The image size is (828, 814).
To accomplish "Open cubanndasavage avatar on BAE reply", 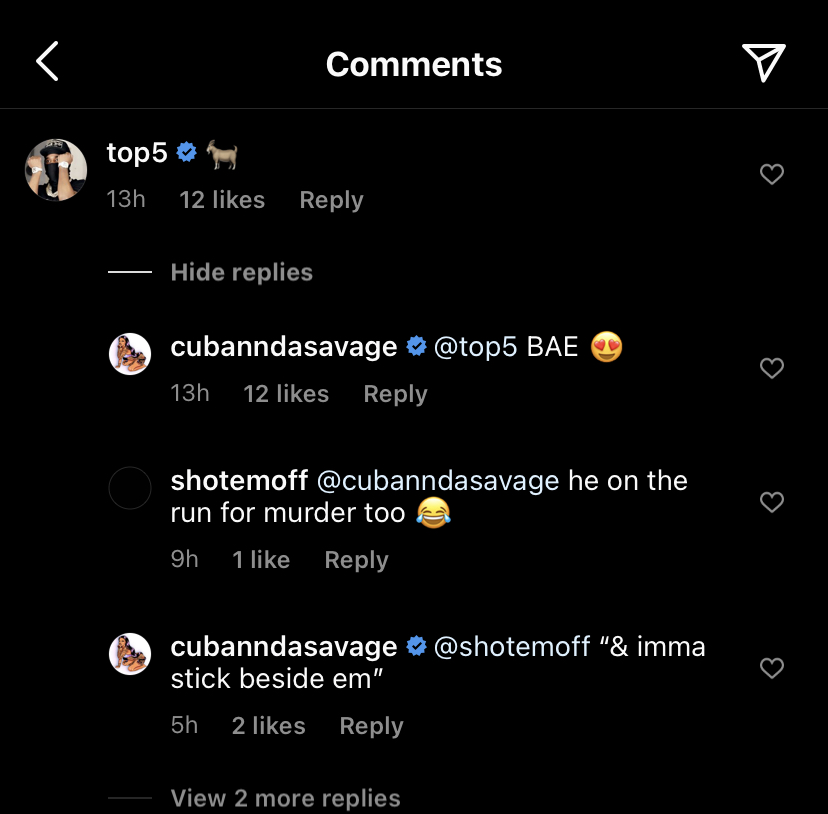I will [130, 355].
